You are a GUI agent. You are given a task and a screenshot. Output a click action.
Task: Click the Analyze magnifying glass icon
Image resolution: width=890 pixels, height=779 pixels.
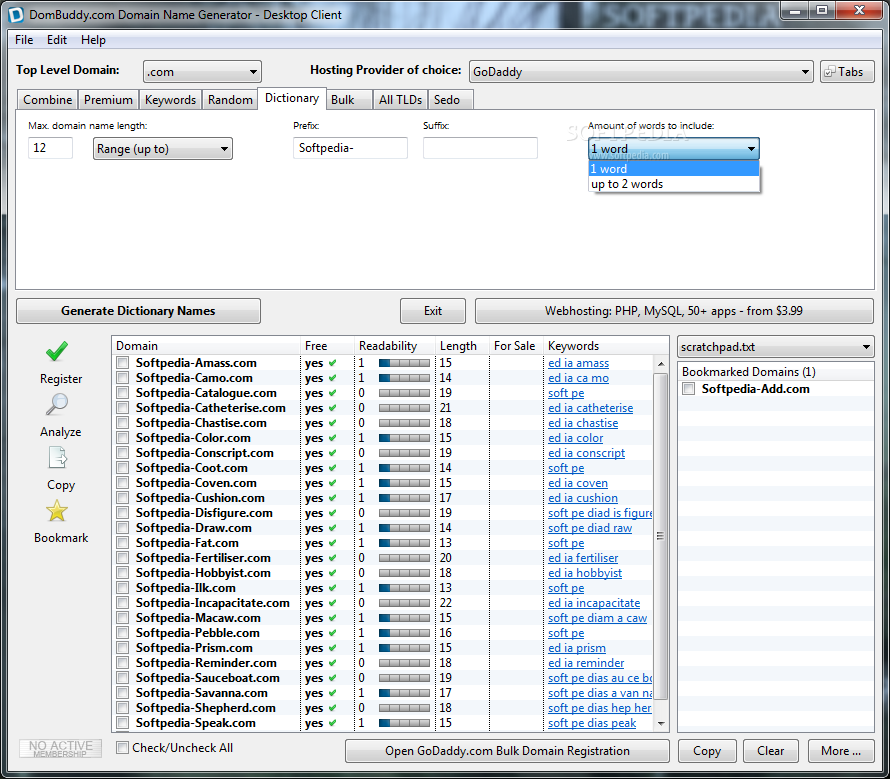tap(57, 404)
